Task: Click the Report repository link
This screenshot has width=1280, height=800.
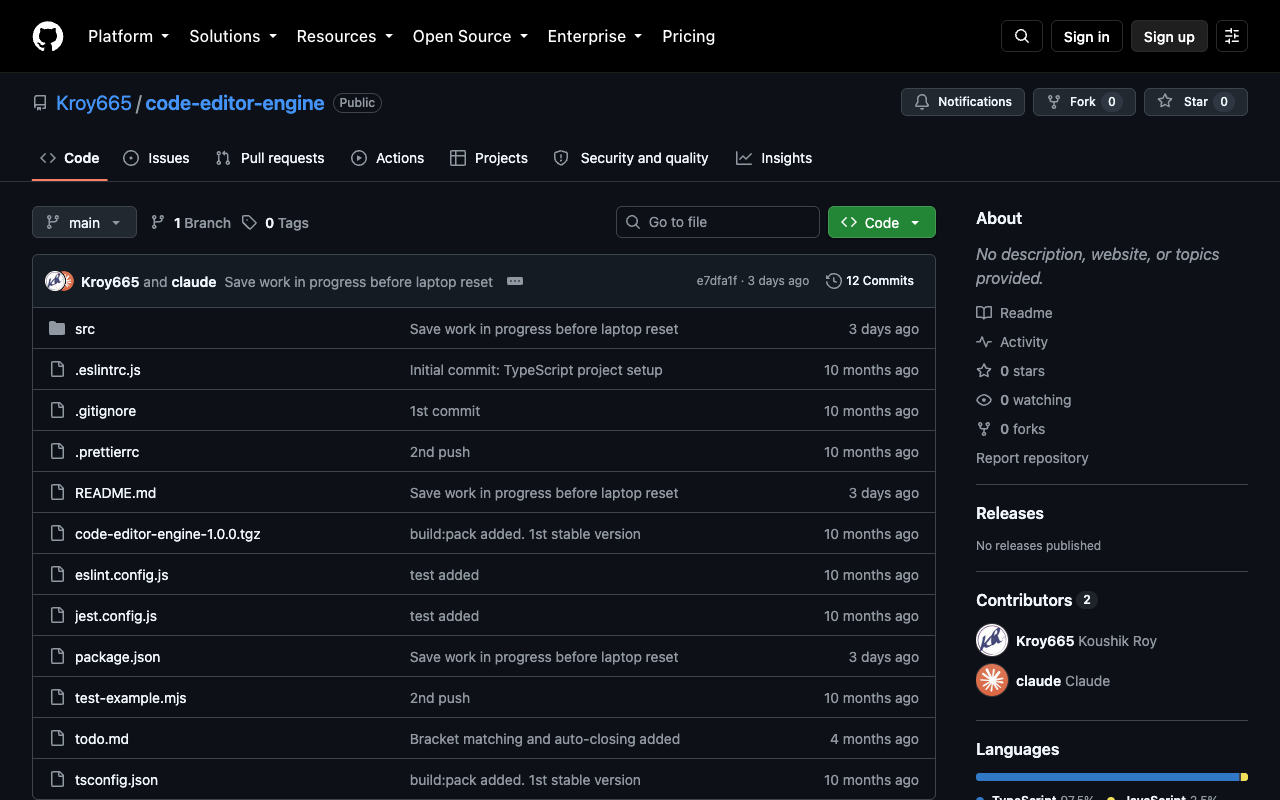Action: click(x=1032, y=458)
